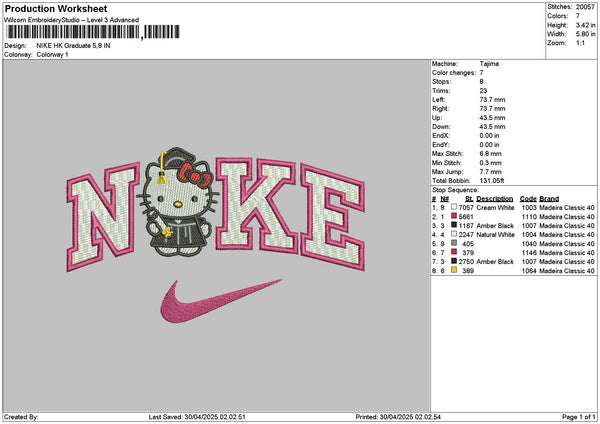Select the Natural White color swatch
600x424 pixels.
[x=454, y=234]
